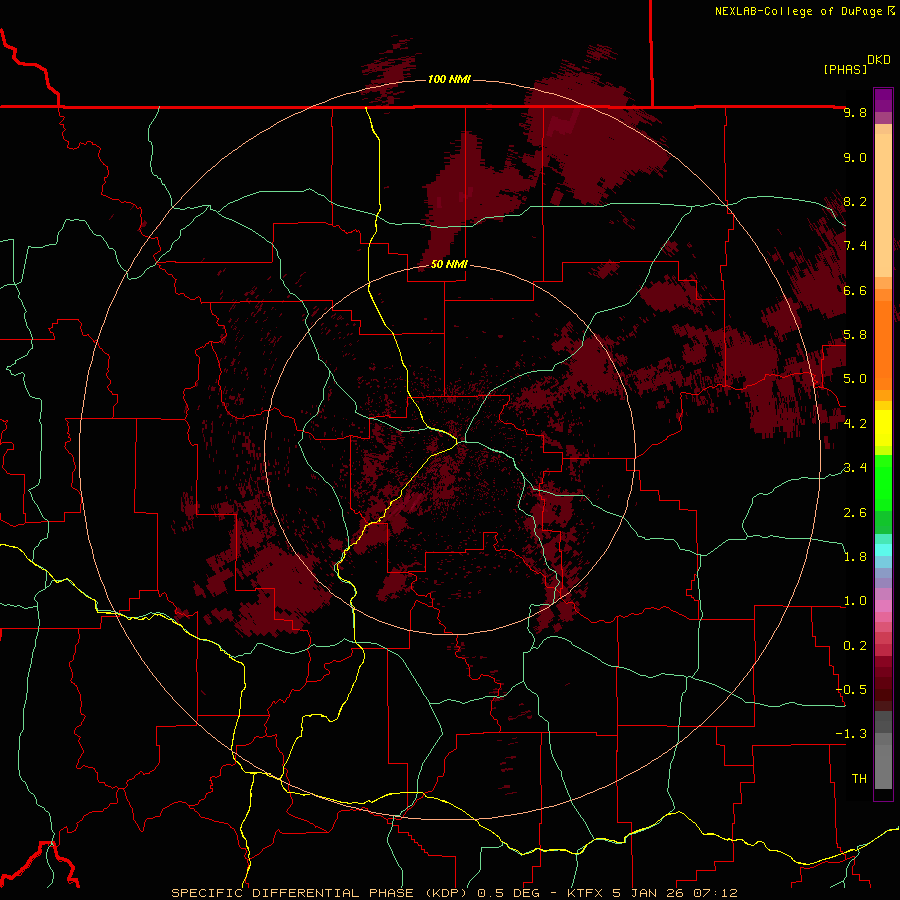Pick the light peach segment of the color bar
900x900 pixels.
click(x=883, y=205)
